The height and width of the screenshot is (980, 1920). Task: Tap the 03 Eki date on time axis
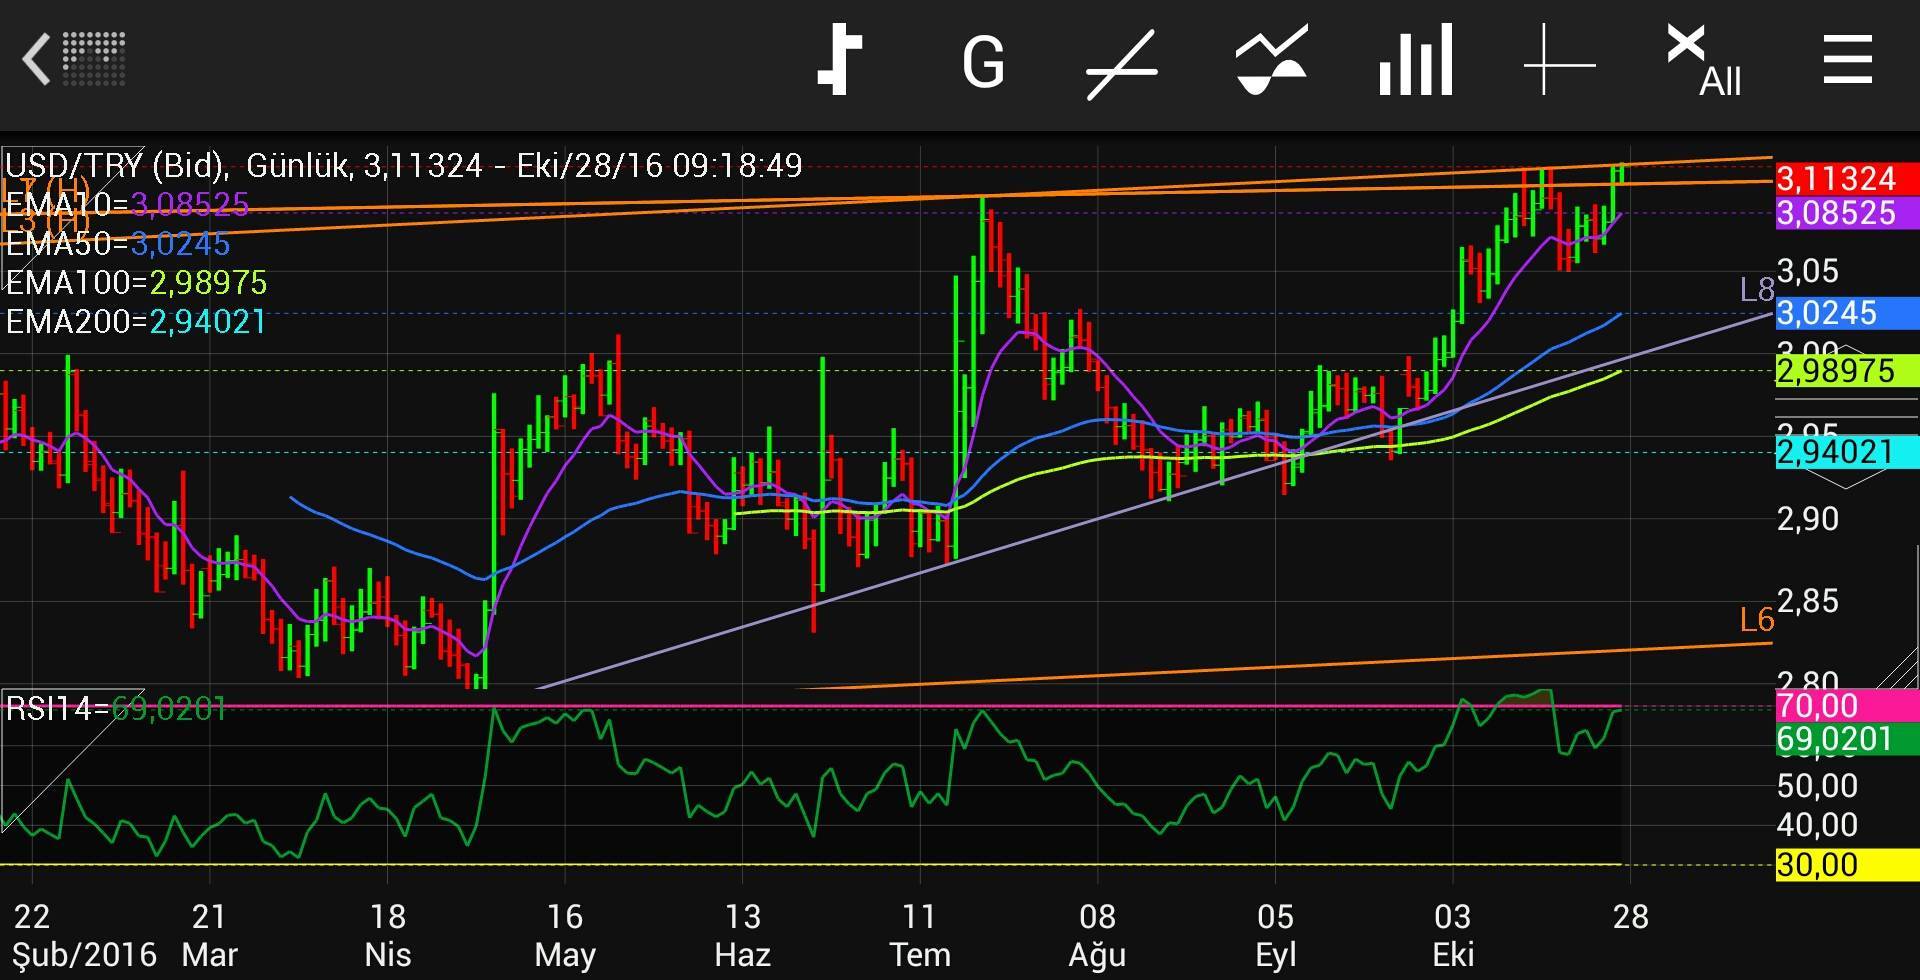coord(1452,934)
